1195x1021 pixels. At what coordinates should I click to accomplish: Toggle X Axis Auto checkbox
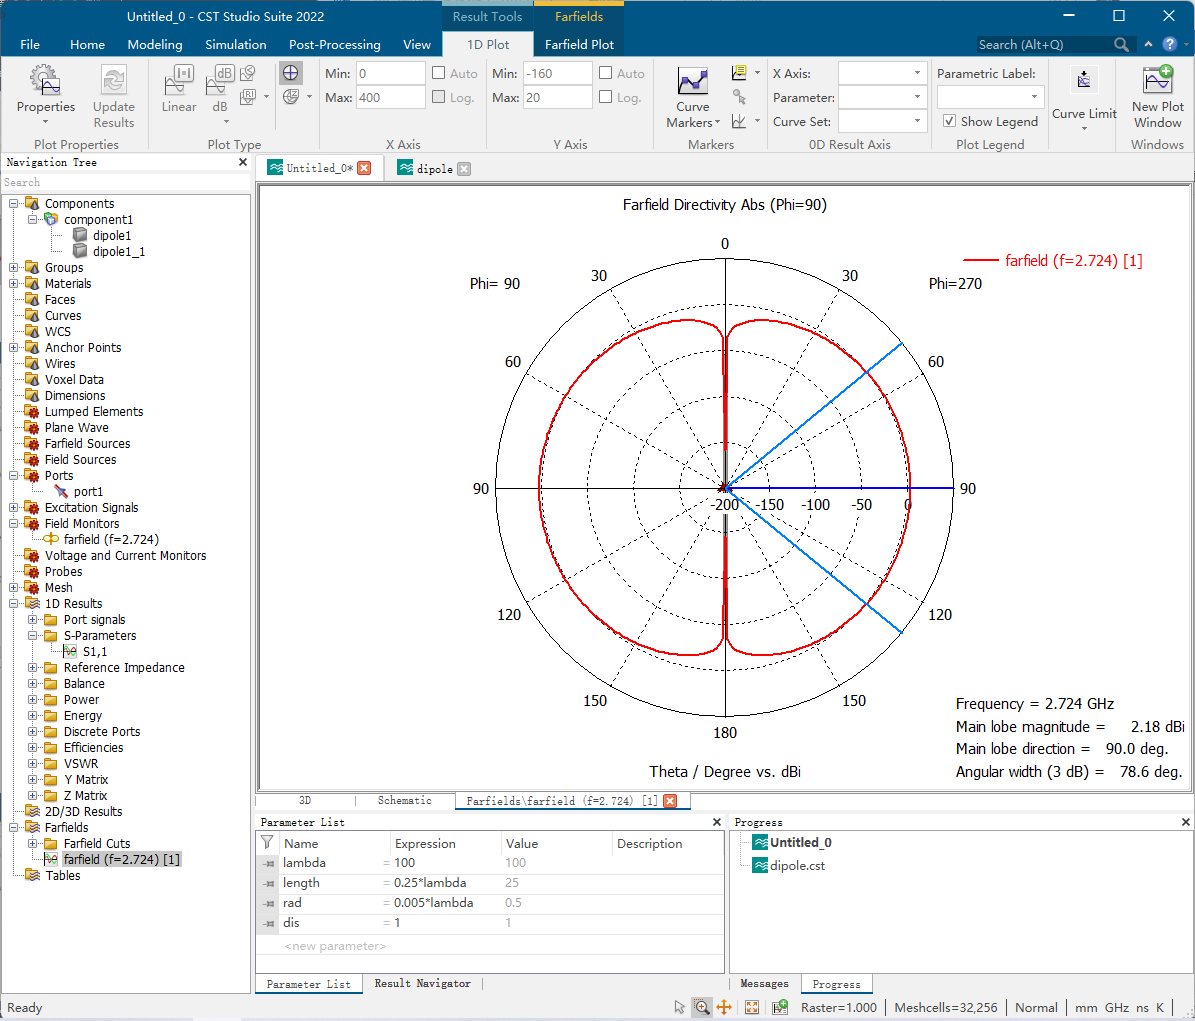(439, 73)
